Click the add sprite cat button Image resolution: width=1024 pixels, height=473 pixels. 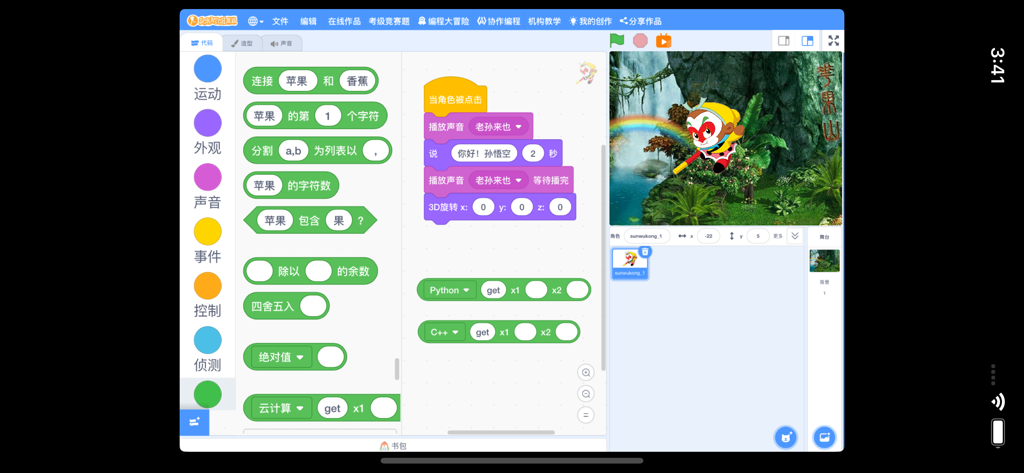point(786,437)
